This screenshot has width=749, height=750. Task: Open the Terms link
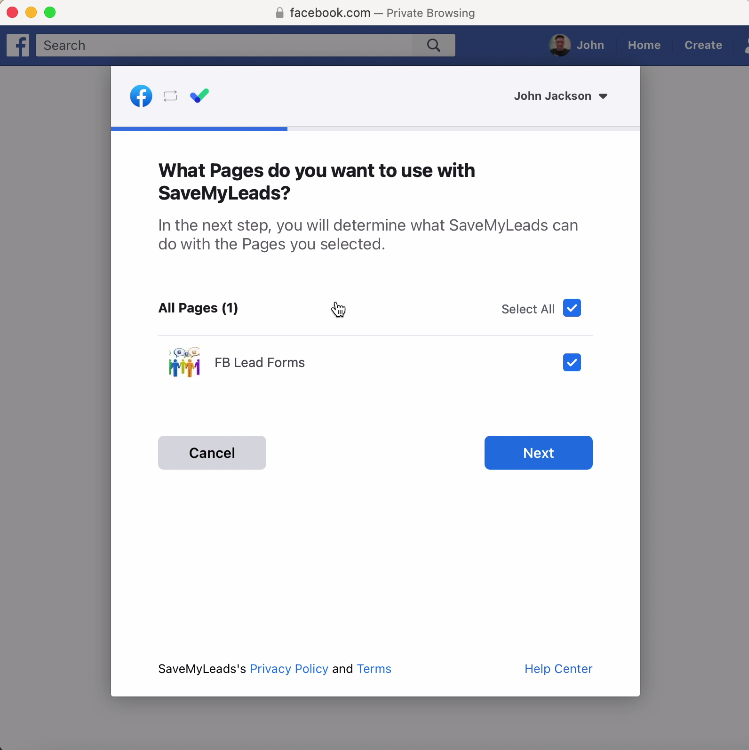(374, 669)
